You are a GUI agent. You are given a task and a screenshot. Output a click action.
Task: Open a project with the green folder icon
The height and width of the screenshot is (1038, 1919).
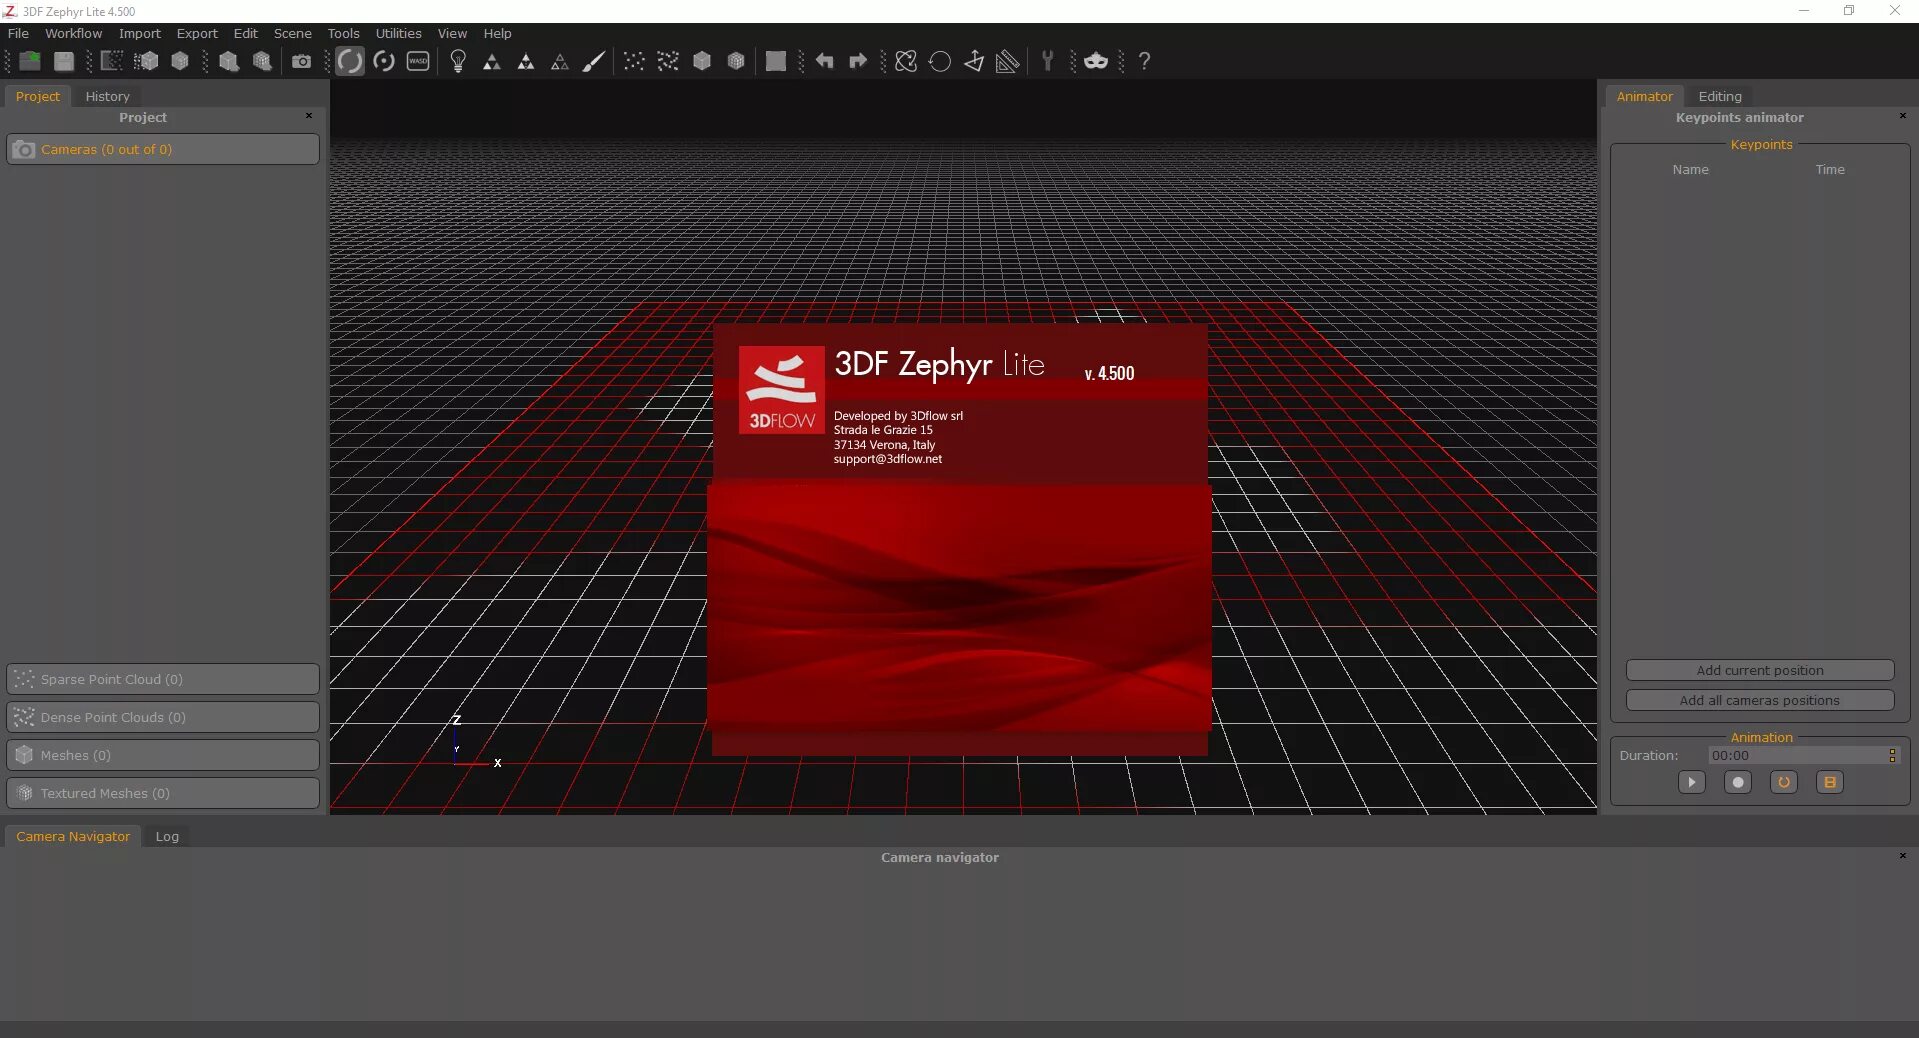pos(30,61)
